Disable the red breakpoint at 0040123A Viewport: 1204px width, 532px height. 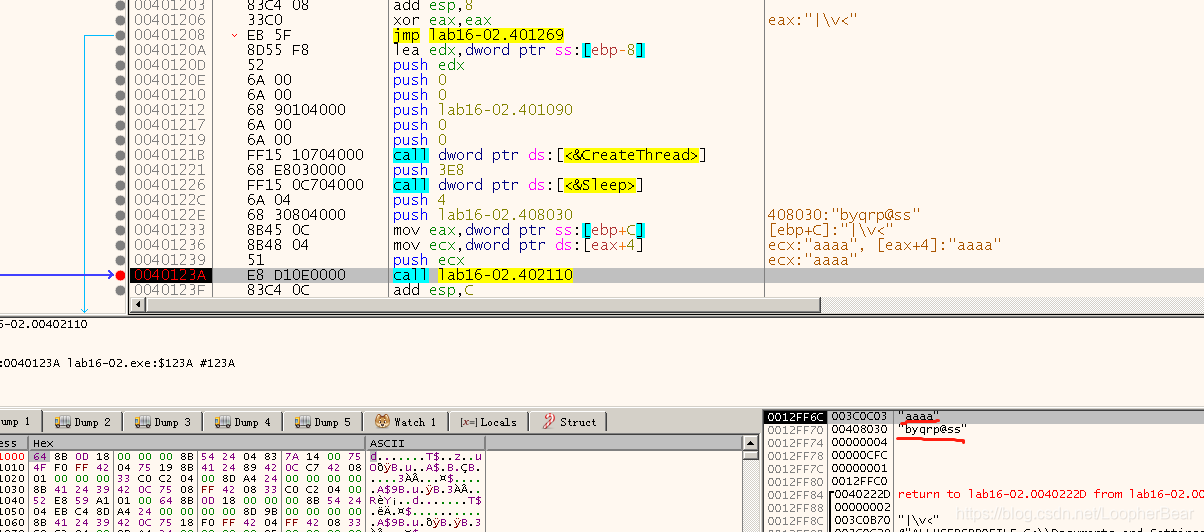[121, 275]
